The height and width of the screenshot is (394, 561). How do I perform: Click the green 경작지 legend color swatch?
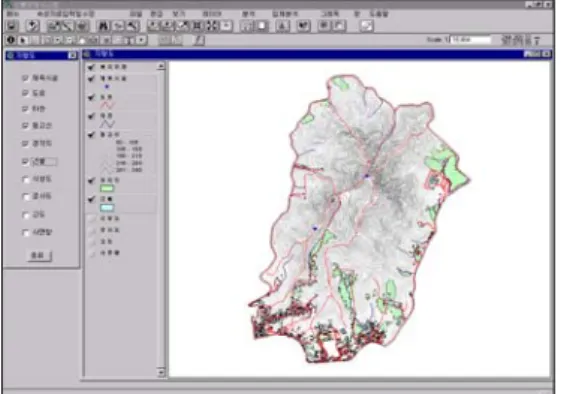pyautogui.click(x=107, y=188)
